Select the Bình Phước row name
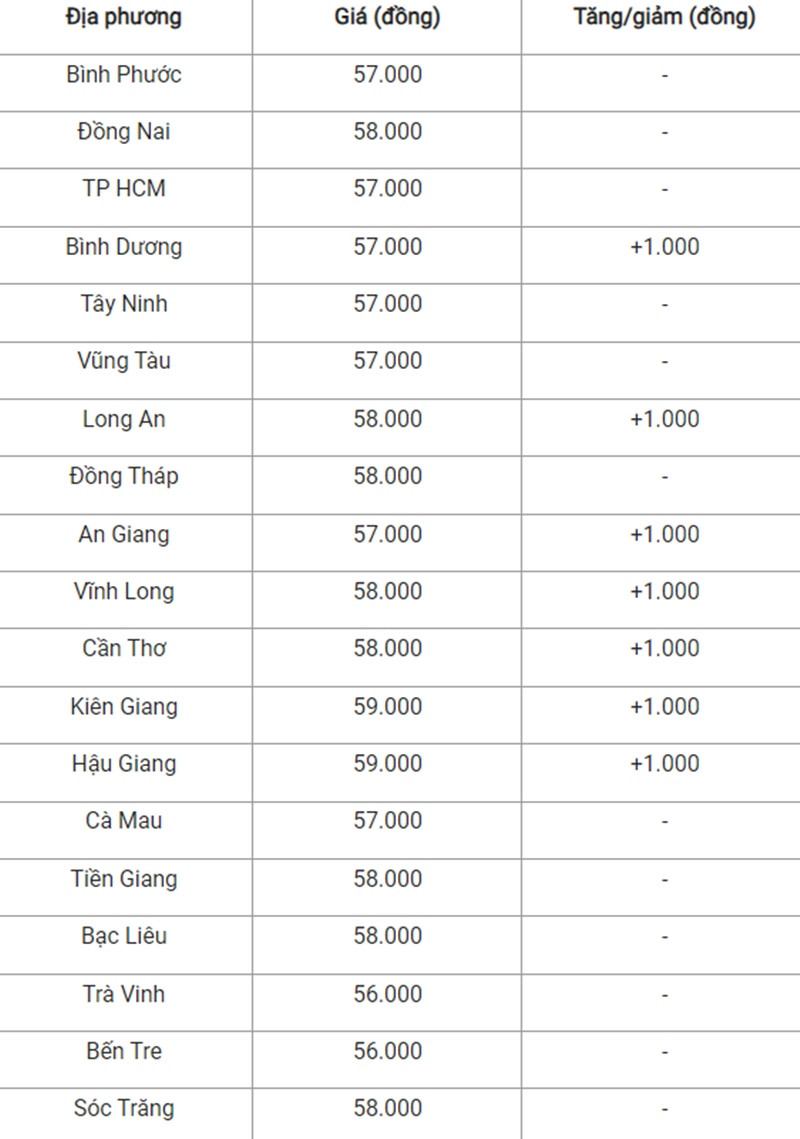The height and width of the screenshot is (1139, 800). click(x=124, y=75)
